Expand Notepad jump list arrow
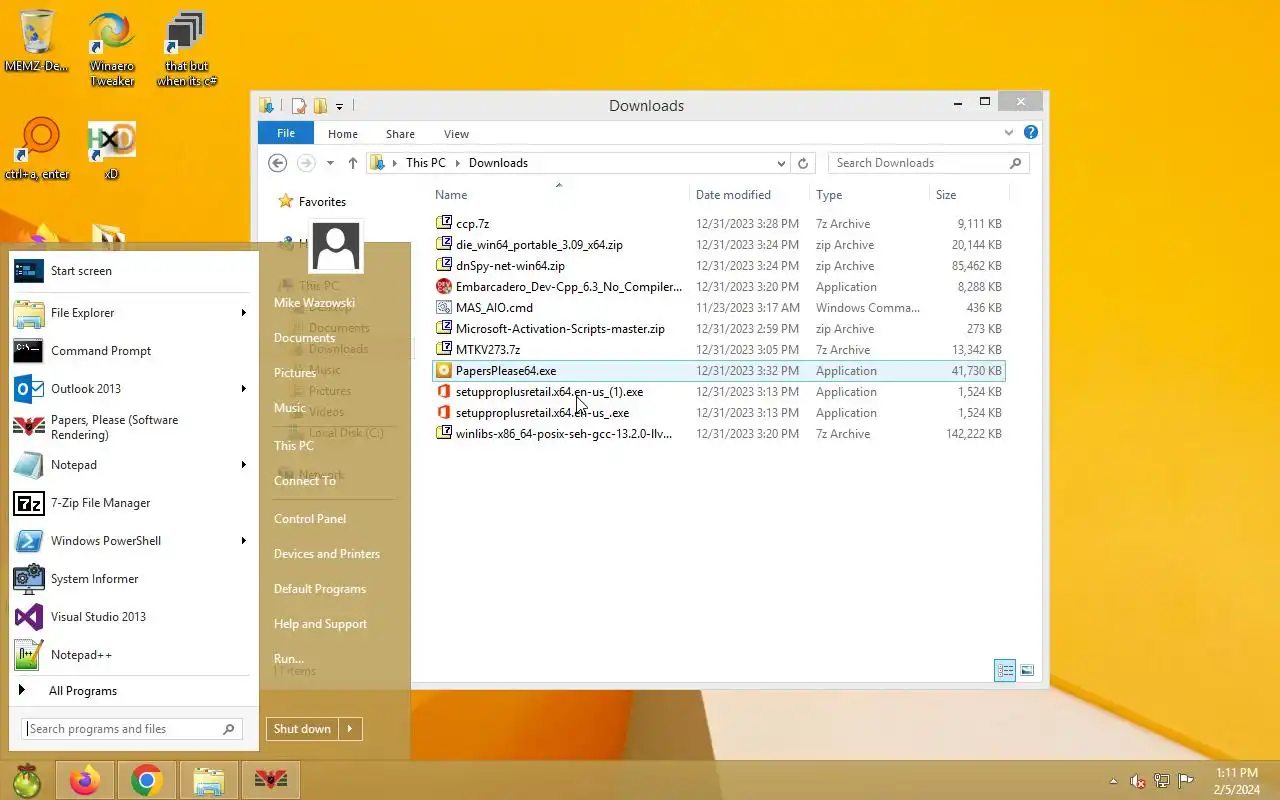Screen dimensions: 1280x800 tap(243, 465)
